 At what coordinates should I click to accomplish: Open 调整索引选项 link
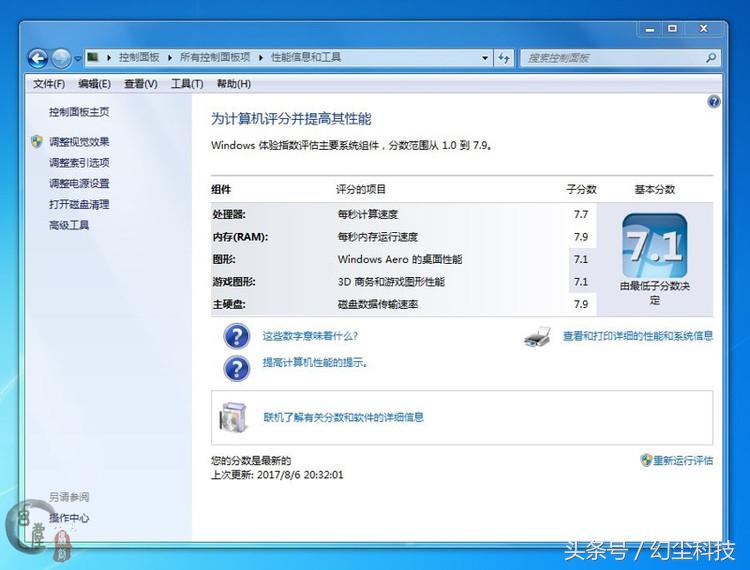(79, 163)
